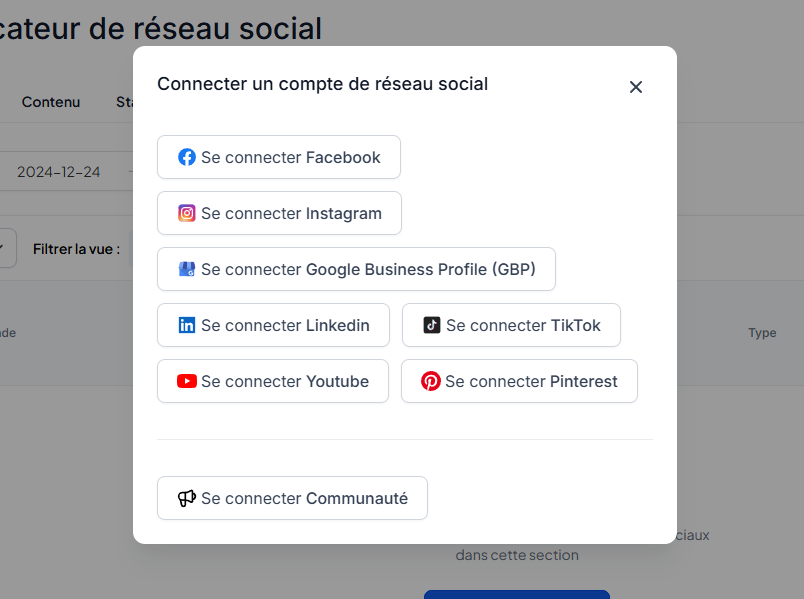Click the Type column header
The image size is (804, 599).
(x=762, y=333)
